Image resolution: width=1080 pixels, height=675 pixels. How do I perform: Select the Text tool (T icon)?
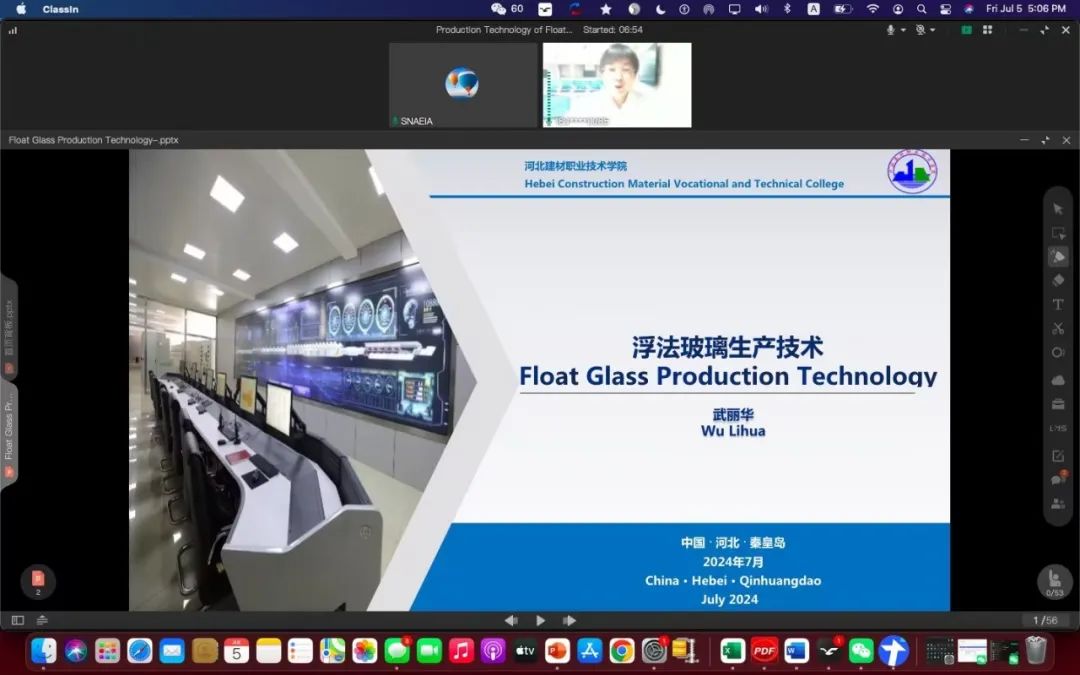point(1058,304)
